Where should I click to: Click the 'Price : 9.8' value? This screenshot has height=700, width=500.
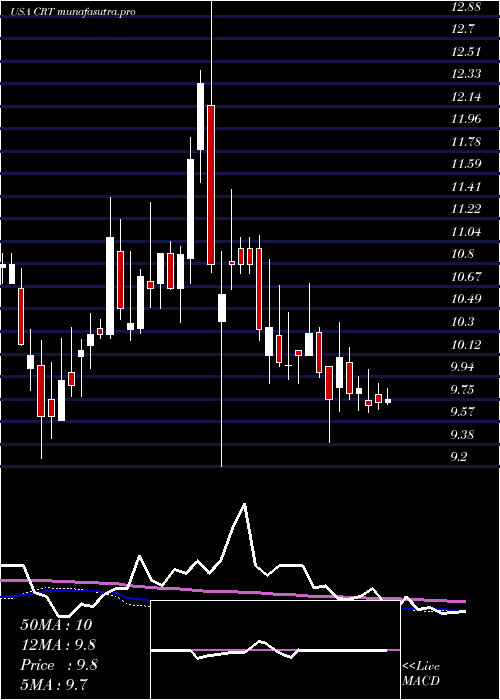coord(58,665)
